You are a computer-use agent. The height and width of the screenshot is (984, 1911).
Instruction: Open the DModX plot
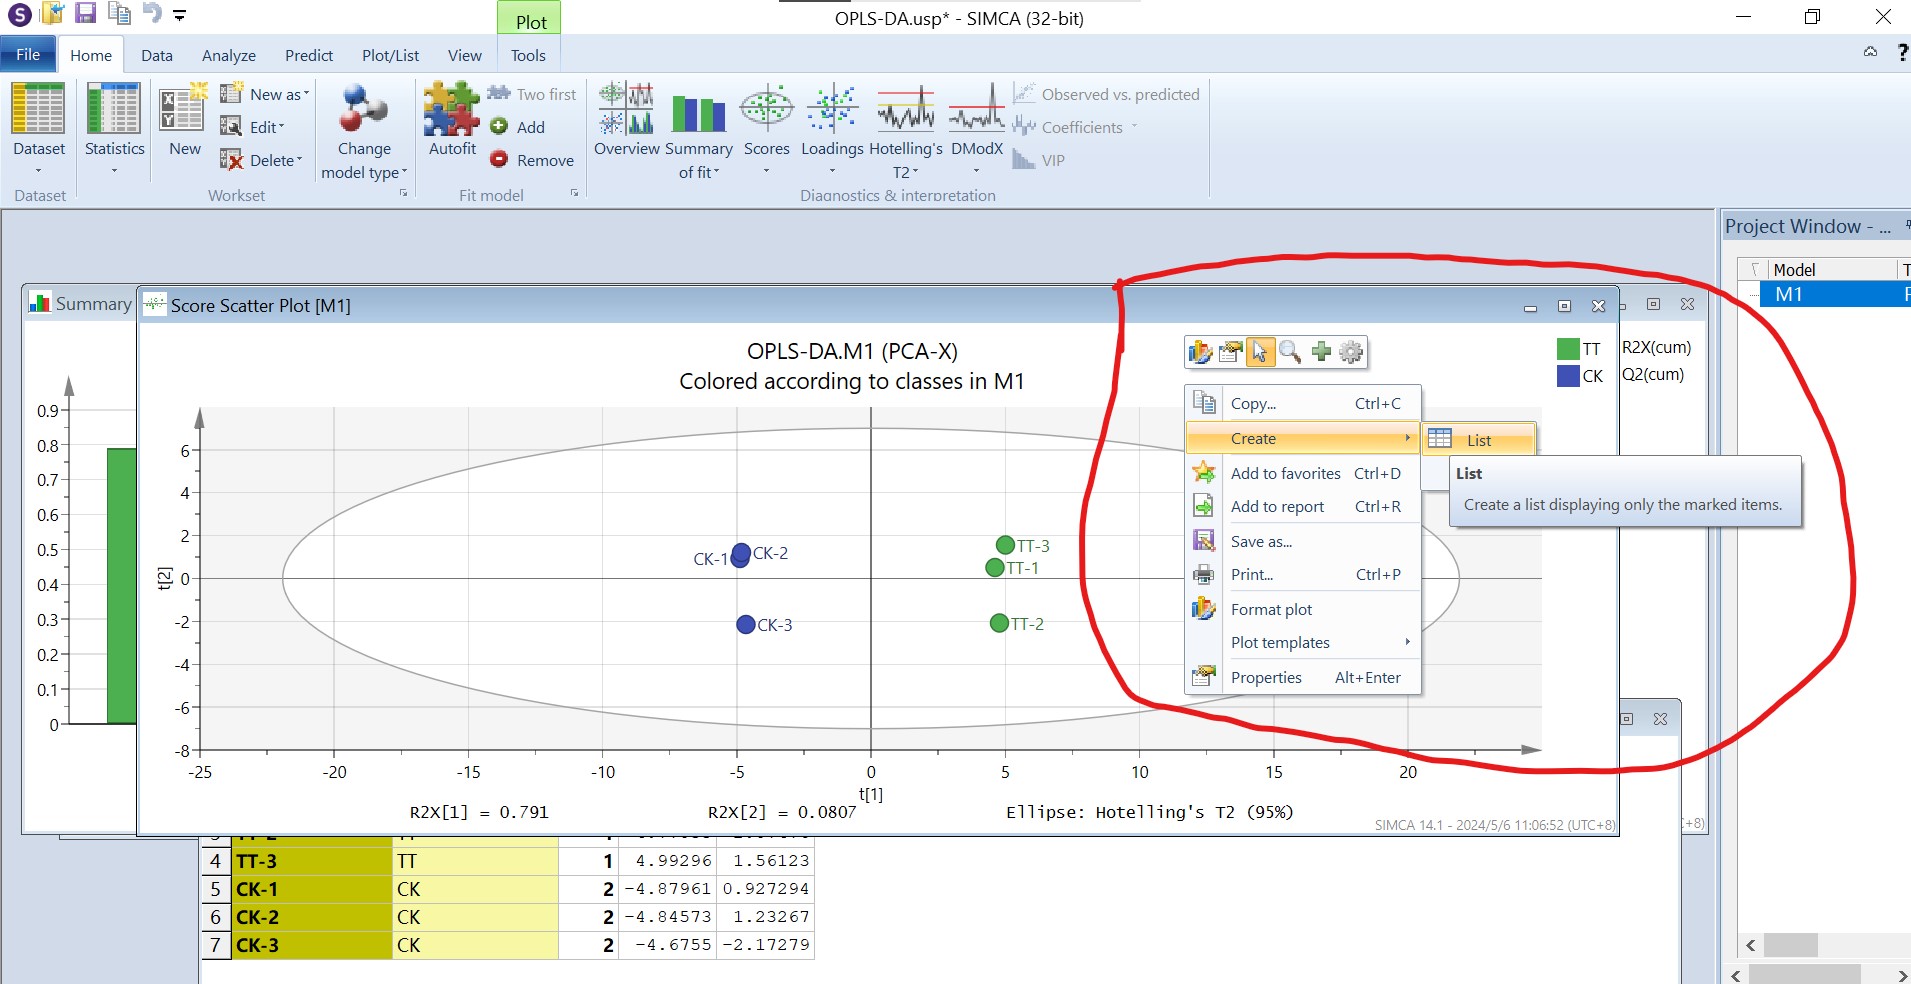(976, 110)
